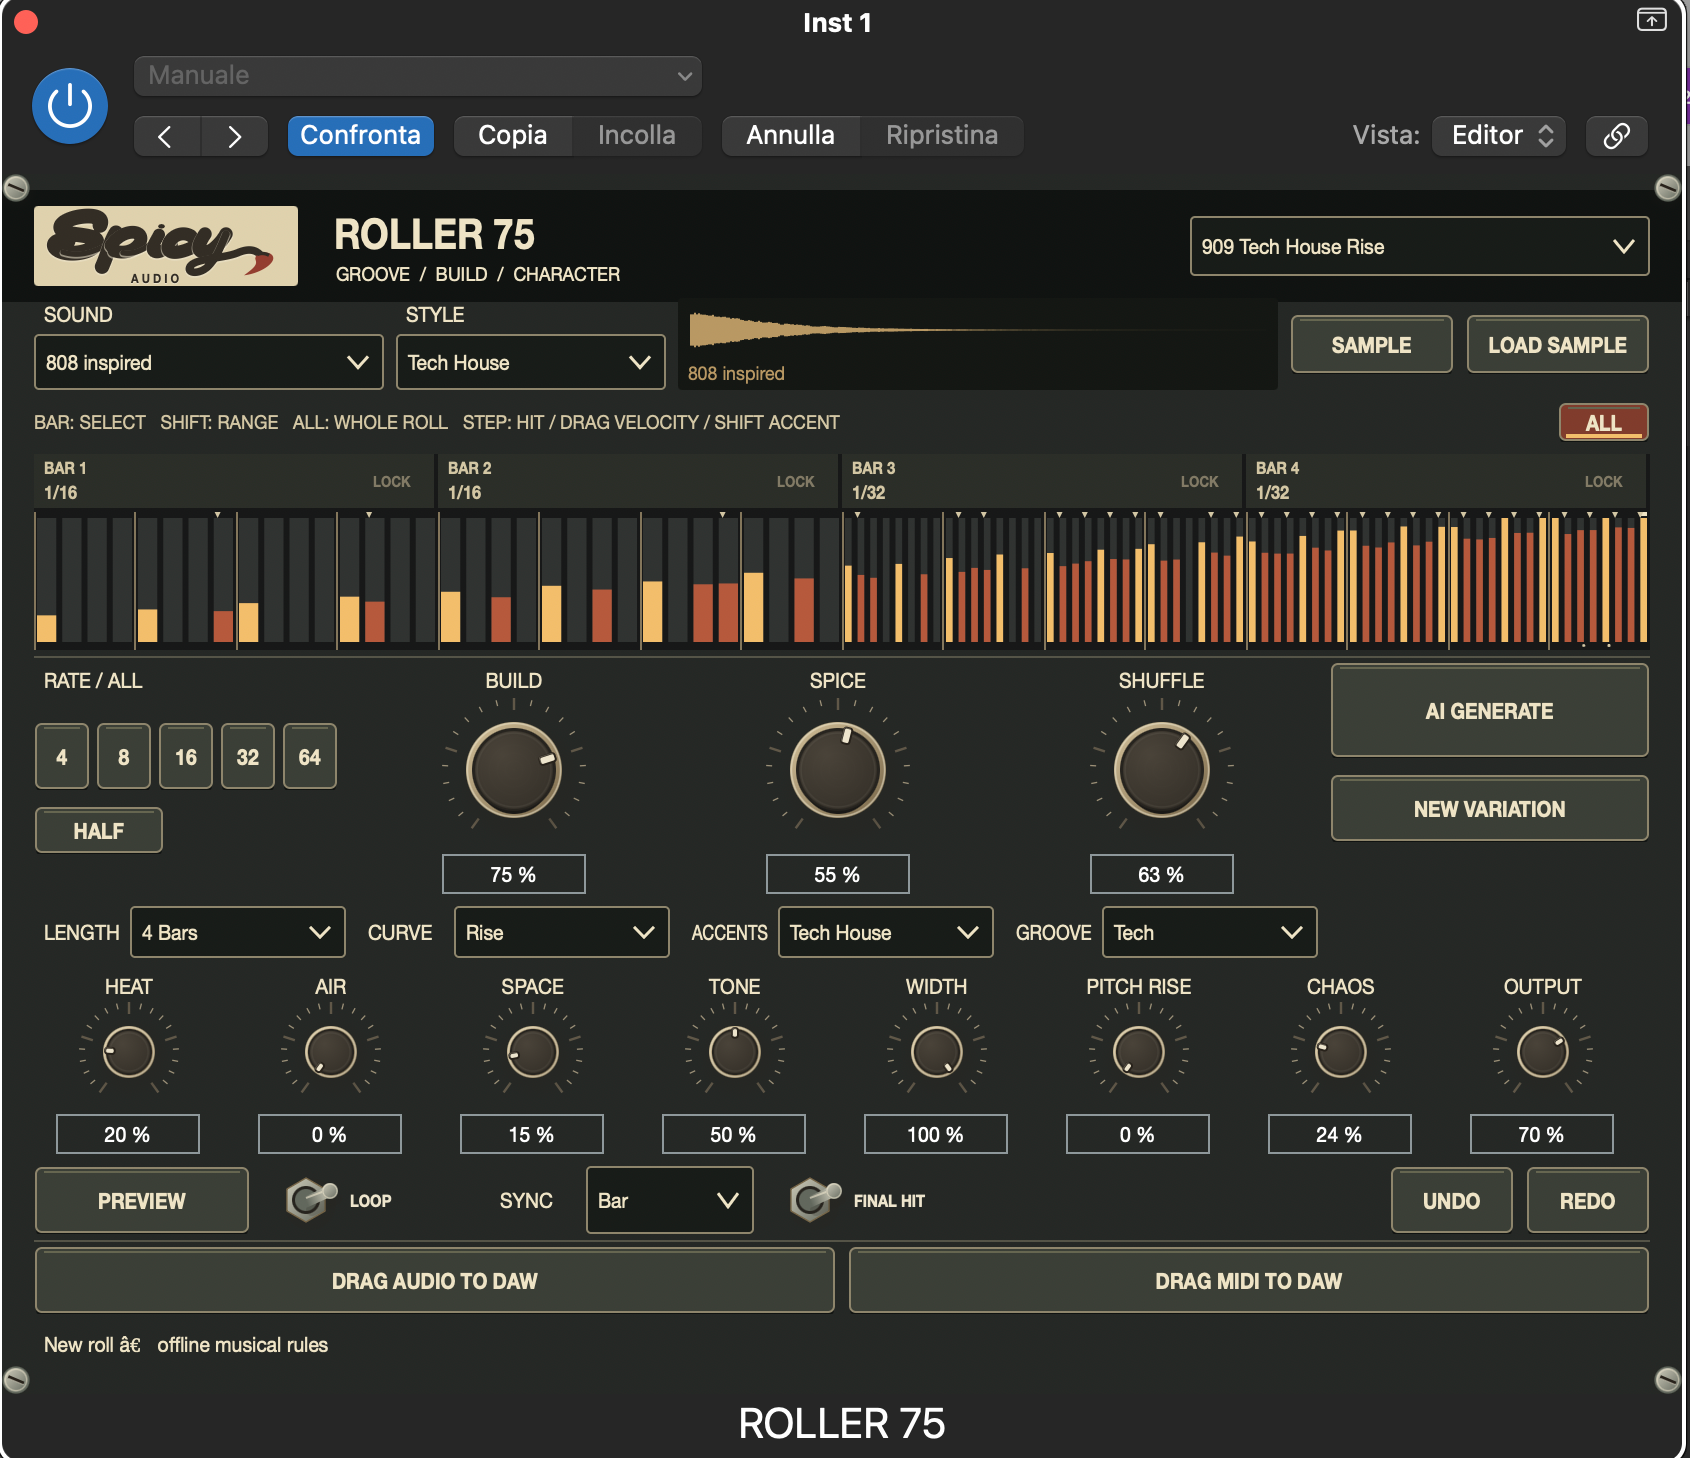Viewport: 1690px width, 1458px height.
Task: Click the 808 inspired waveform display
Action: click(978, 346)
